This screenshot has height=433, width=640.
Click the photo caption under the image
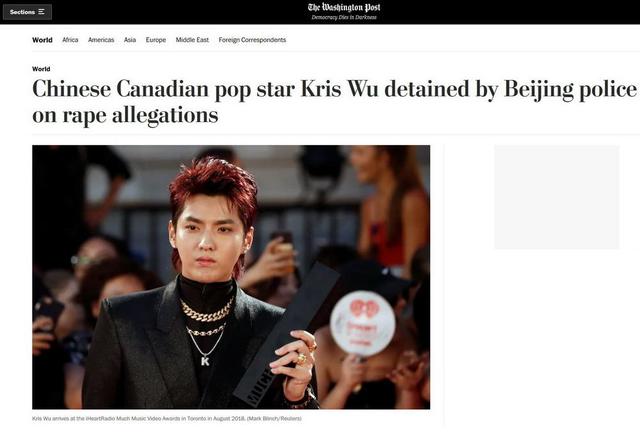[x=167, y=418]
